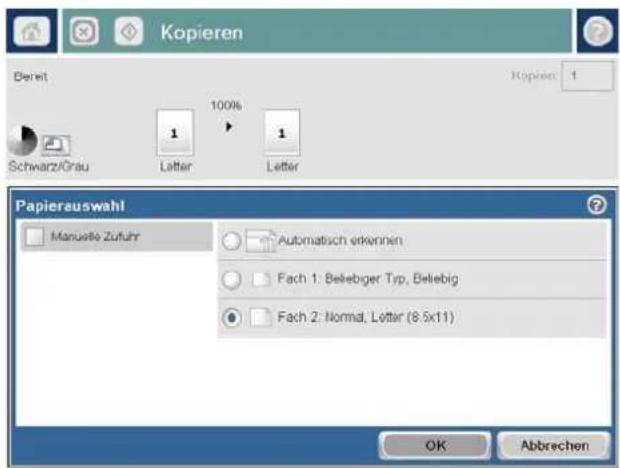Open the top-right help question mark
The image size is (620, 468).
(x=597, y=31)
